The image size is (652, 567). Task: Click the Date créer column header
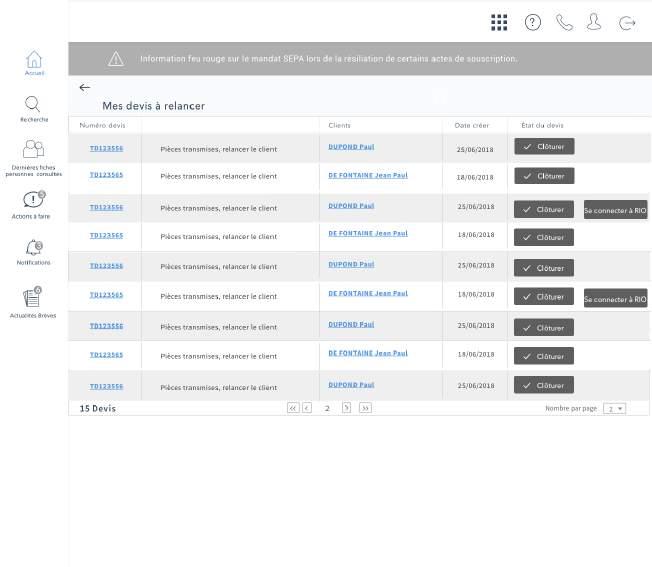pos(472,125)
